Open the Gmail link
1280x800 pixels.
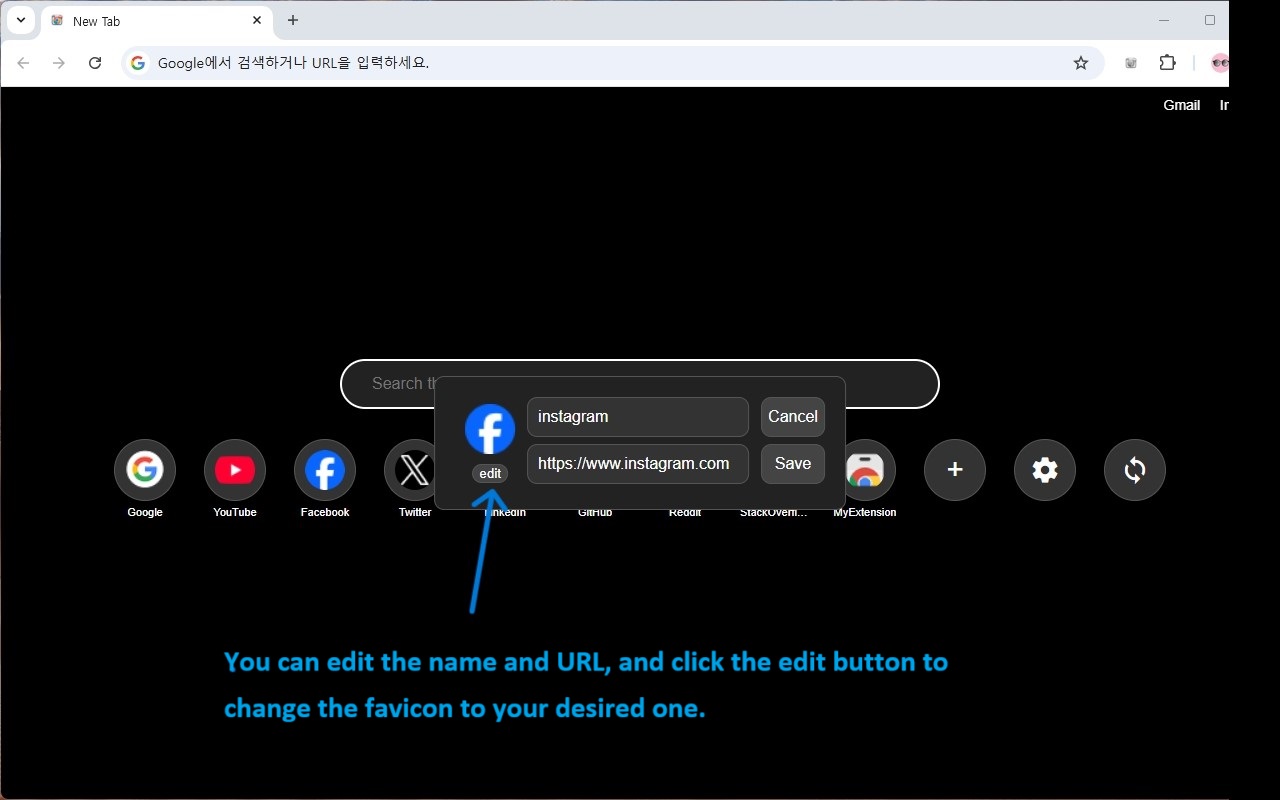(1181, 105)
